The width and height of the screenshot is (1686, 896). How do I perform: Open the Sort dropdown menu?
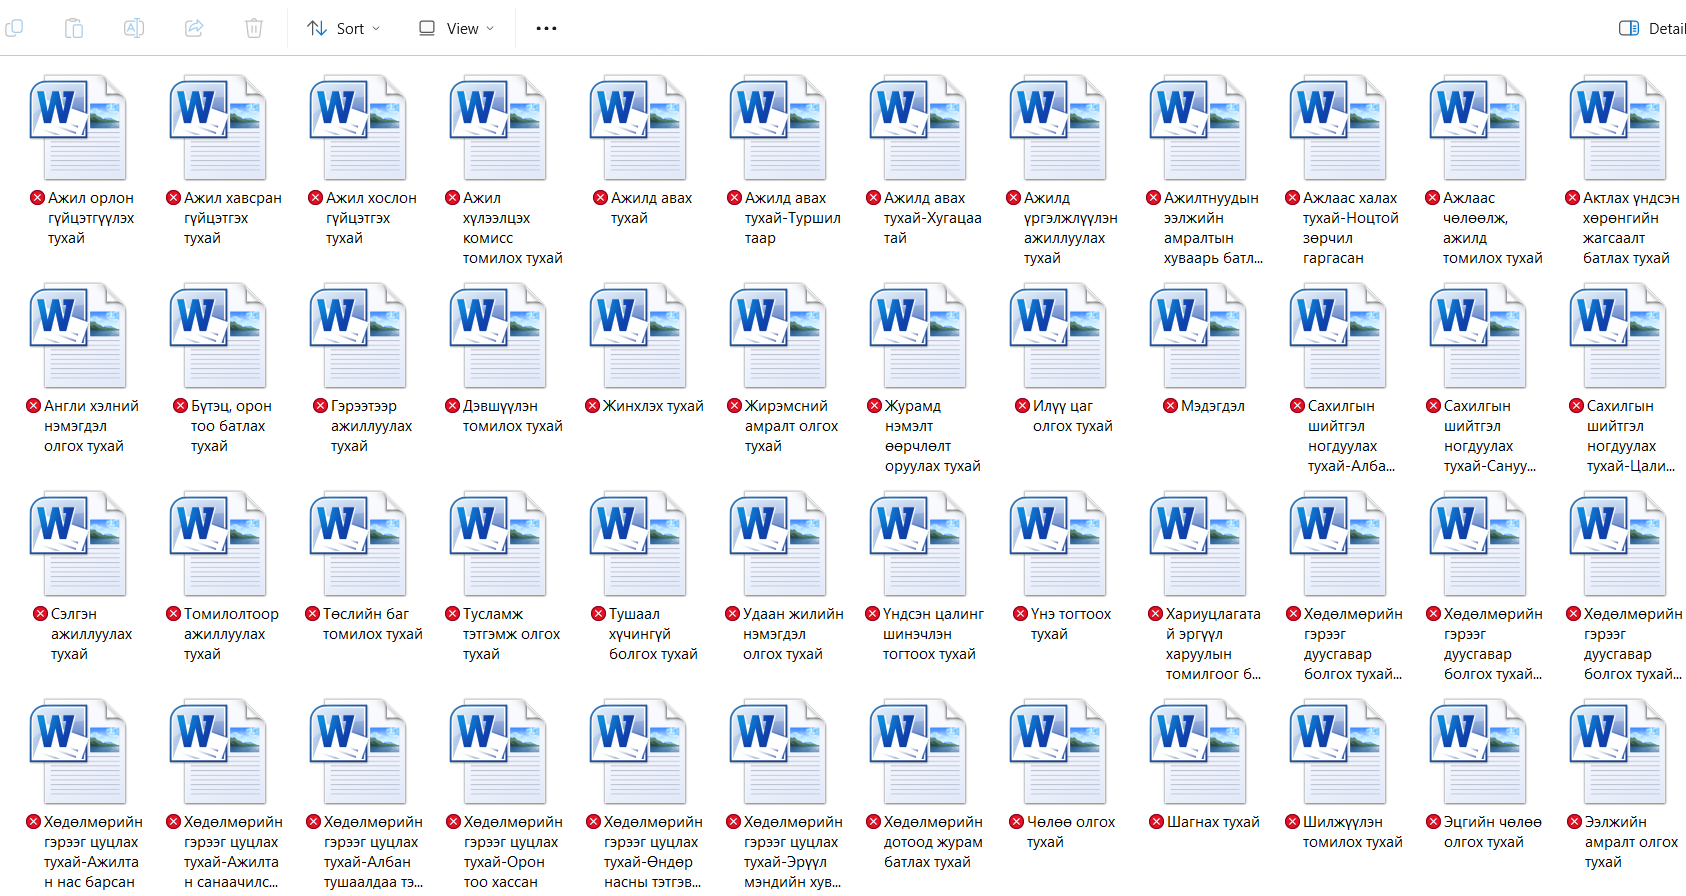344,28
